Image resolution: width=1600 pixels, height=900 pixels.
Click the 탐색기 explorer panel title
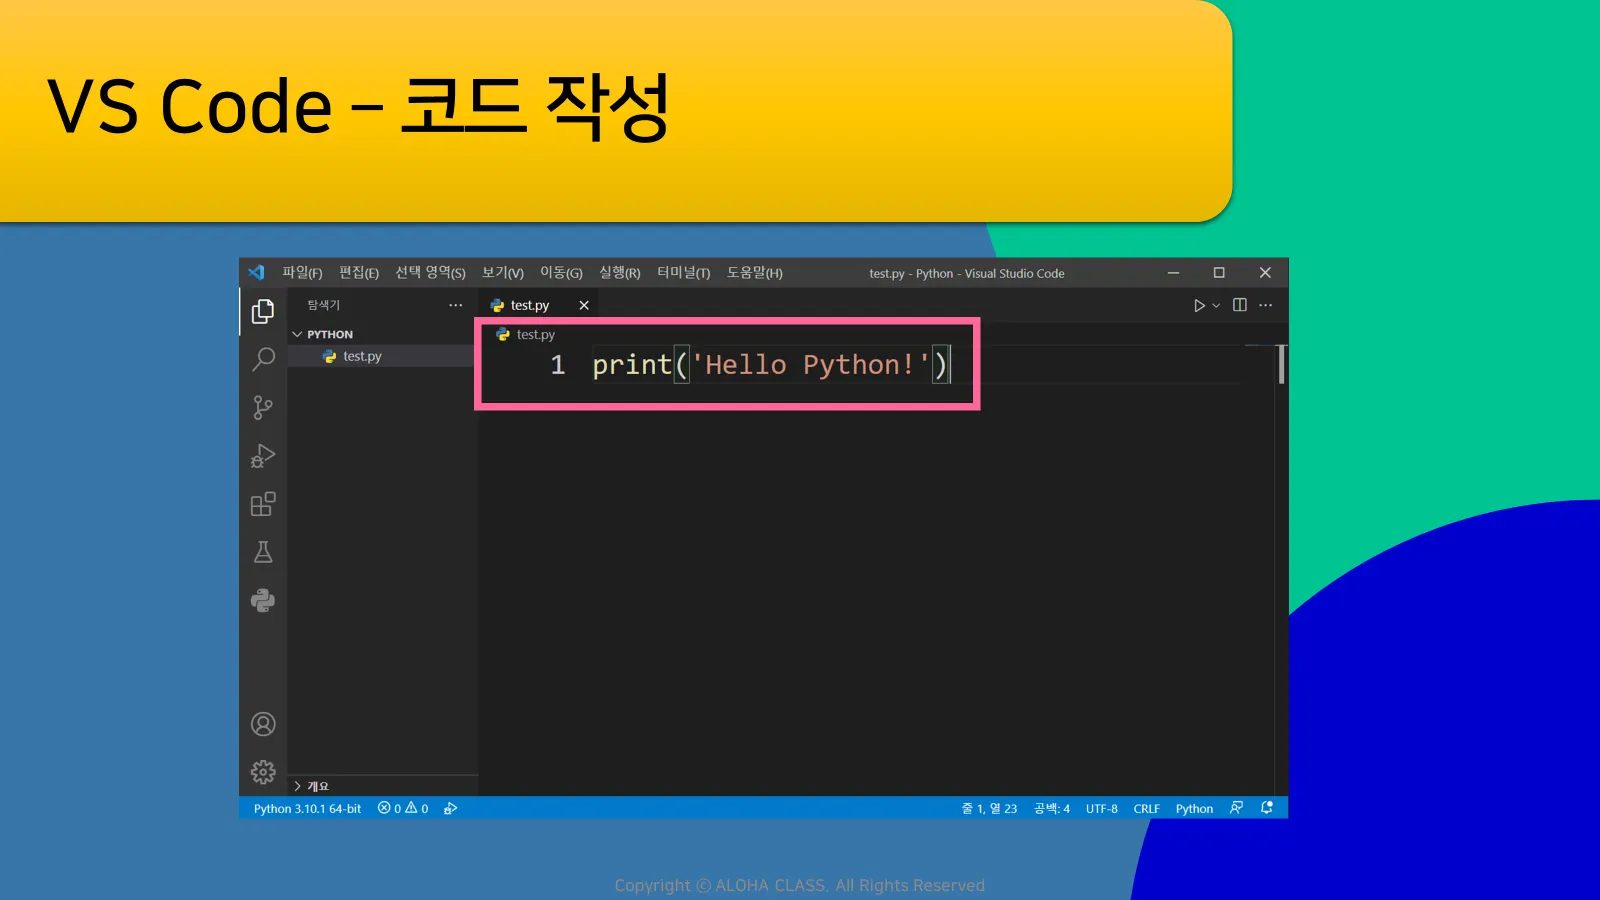click(324, 305)
